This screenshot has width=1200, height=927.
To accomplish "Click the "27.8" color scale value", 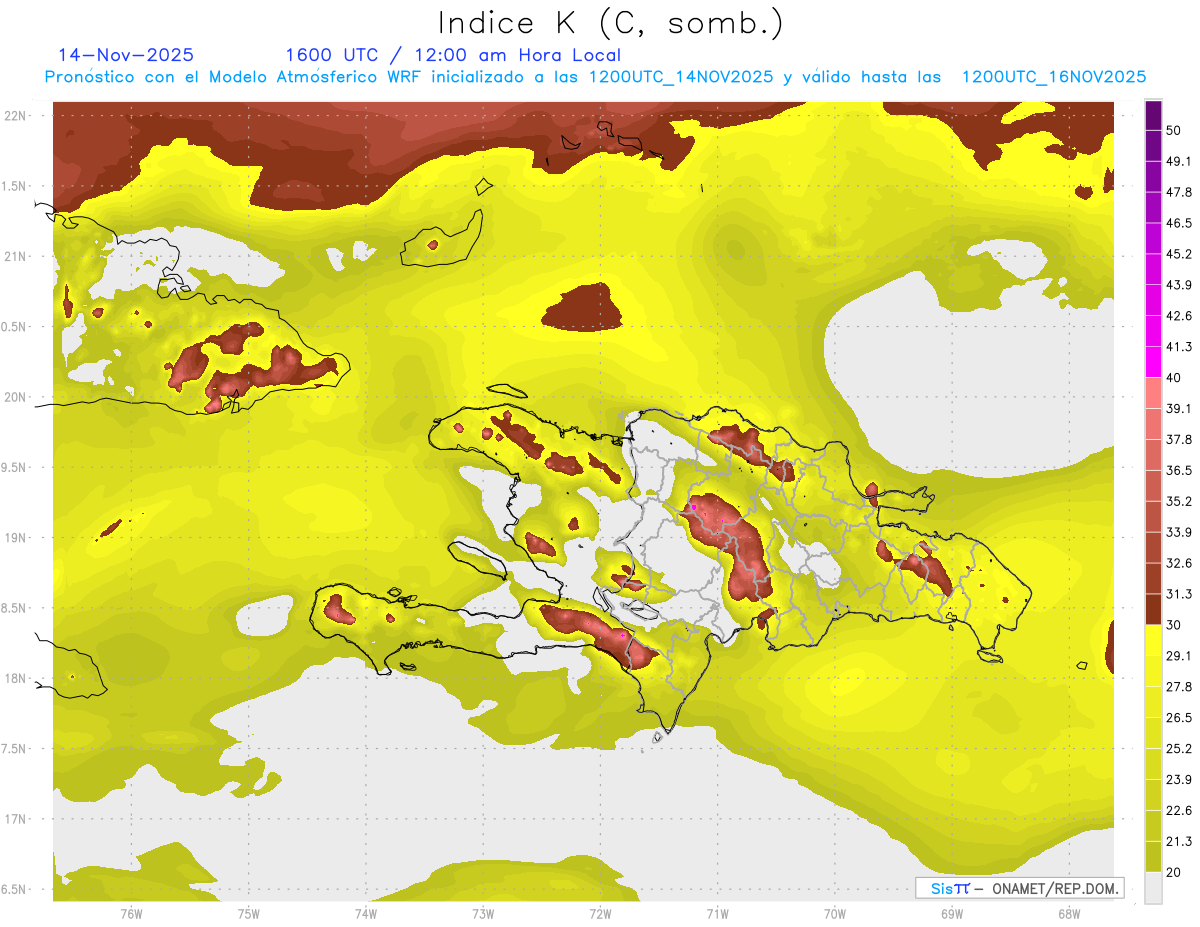I will coord(1178,687).
